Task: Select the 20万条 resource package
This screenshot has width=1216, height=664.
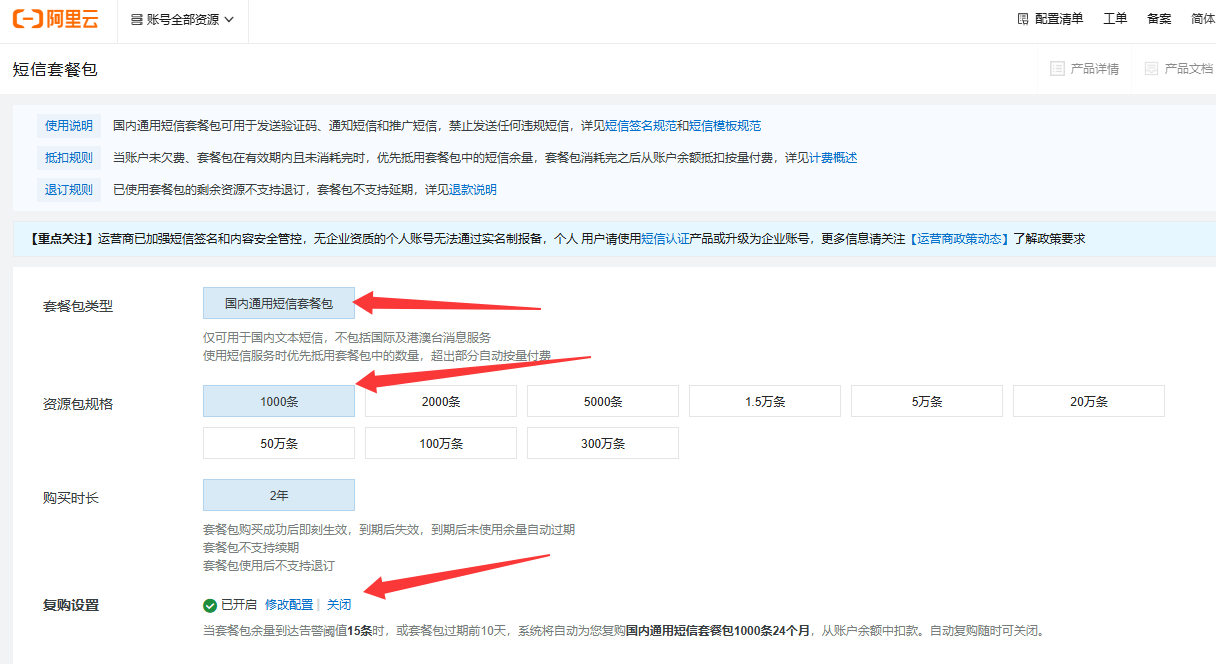Action: 1089,401
